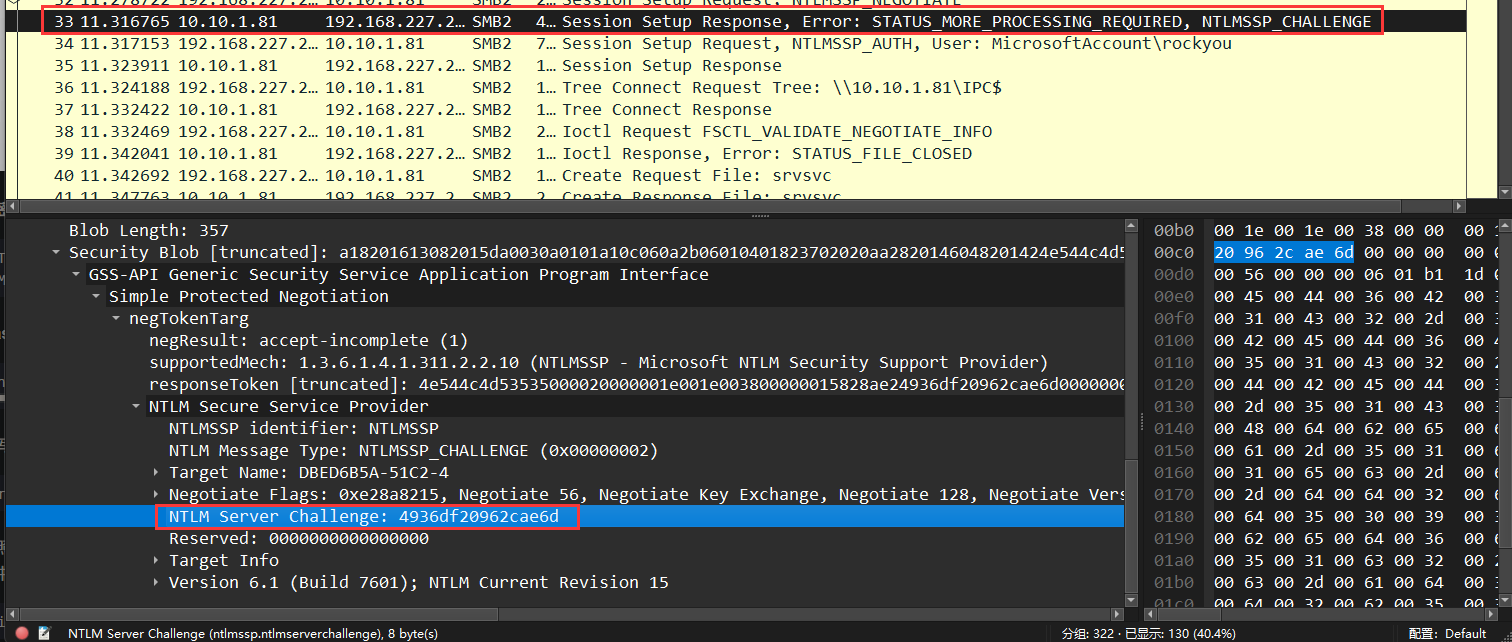Image resolution: width=1512 pixels, height=642 pixels.
Task: Expand the Target Name field
Action: click(156, 473)
